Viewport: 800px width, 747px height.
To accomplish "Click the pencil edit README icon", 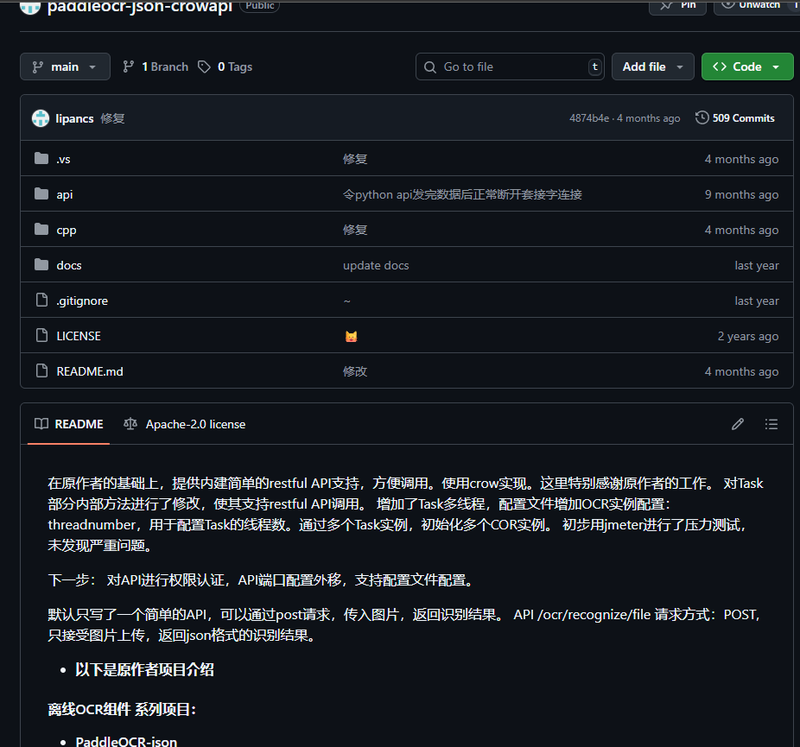I will (738, 424).
